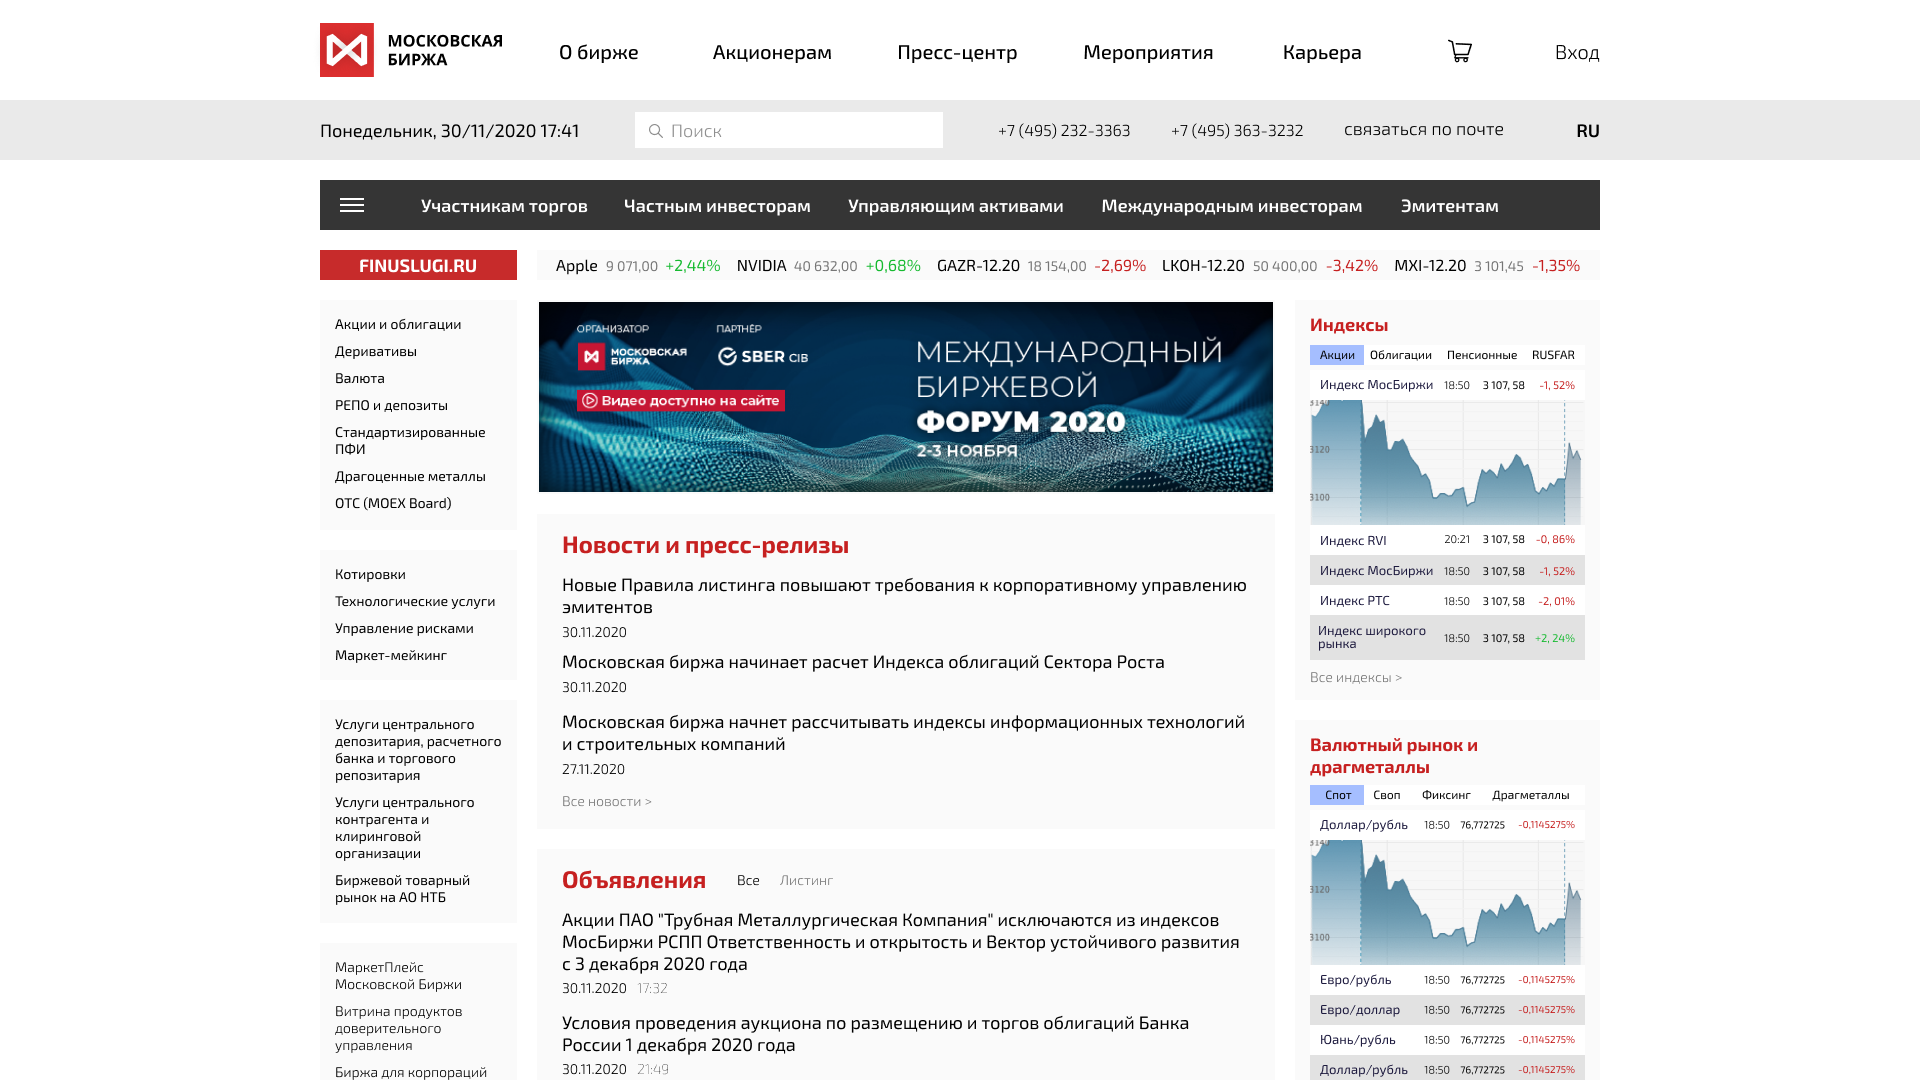This screenshot has height=1080, width=1920.
Task: Open the 'О бирже' menu
Action: (x=599, y=52)
